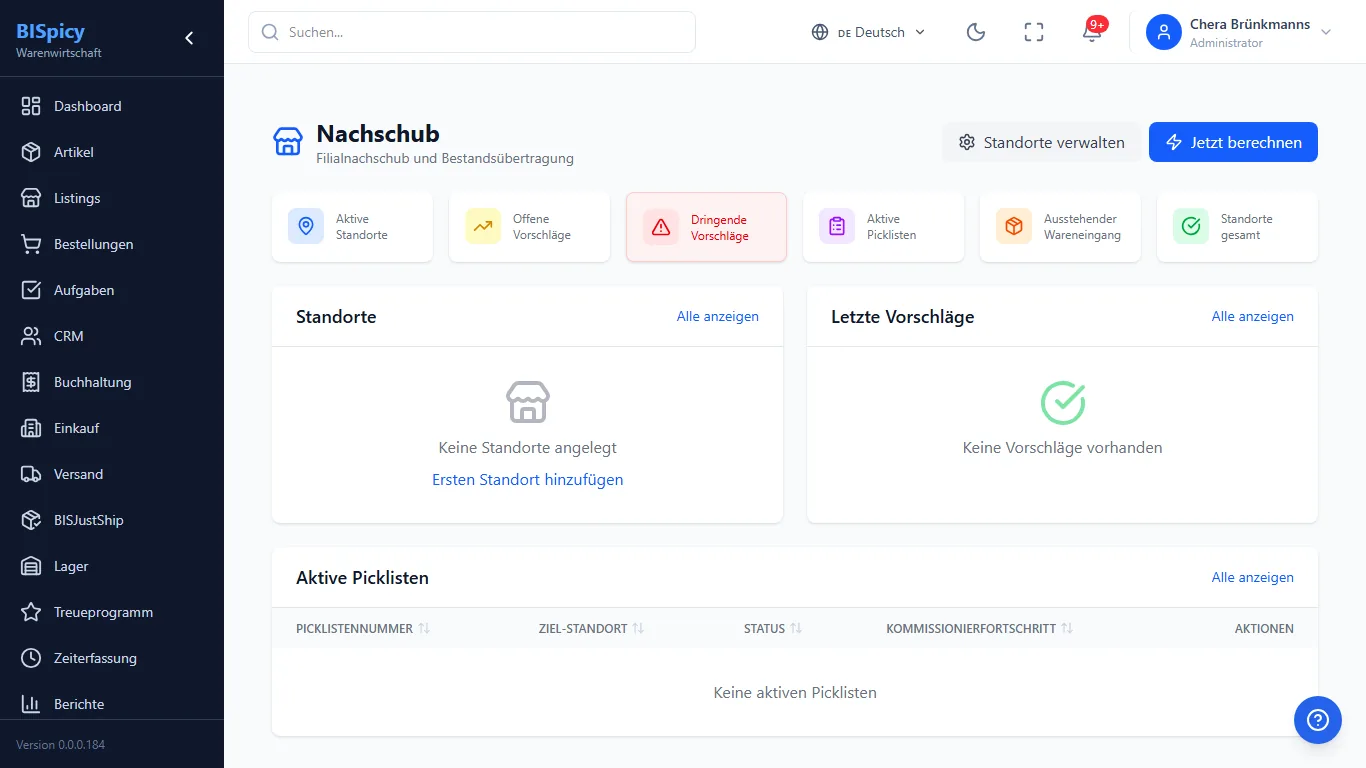
Task: Click the Aktive Picklisten clipboard icon
Action: [x=837, y=227]
